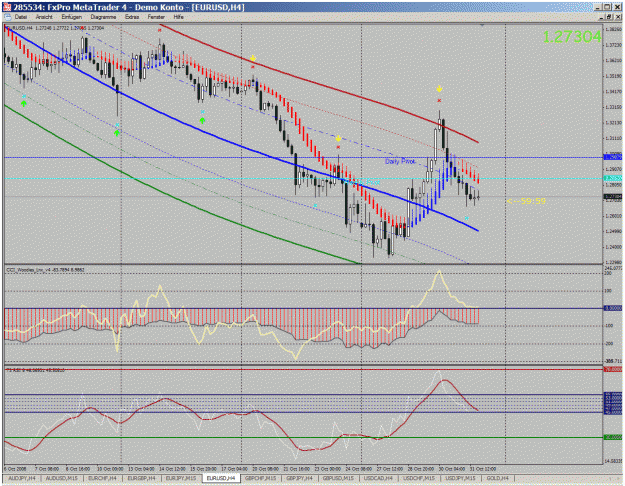
Task: Click the 17 Oct 04:00 time axis label
Action: coord(234,469)
